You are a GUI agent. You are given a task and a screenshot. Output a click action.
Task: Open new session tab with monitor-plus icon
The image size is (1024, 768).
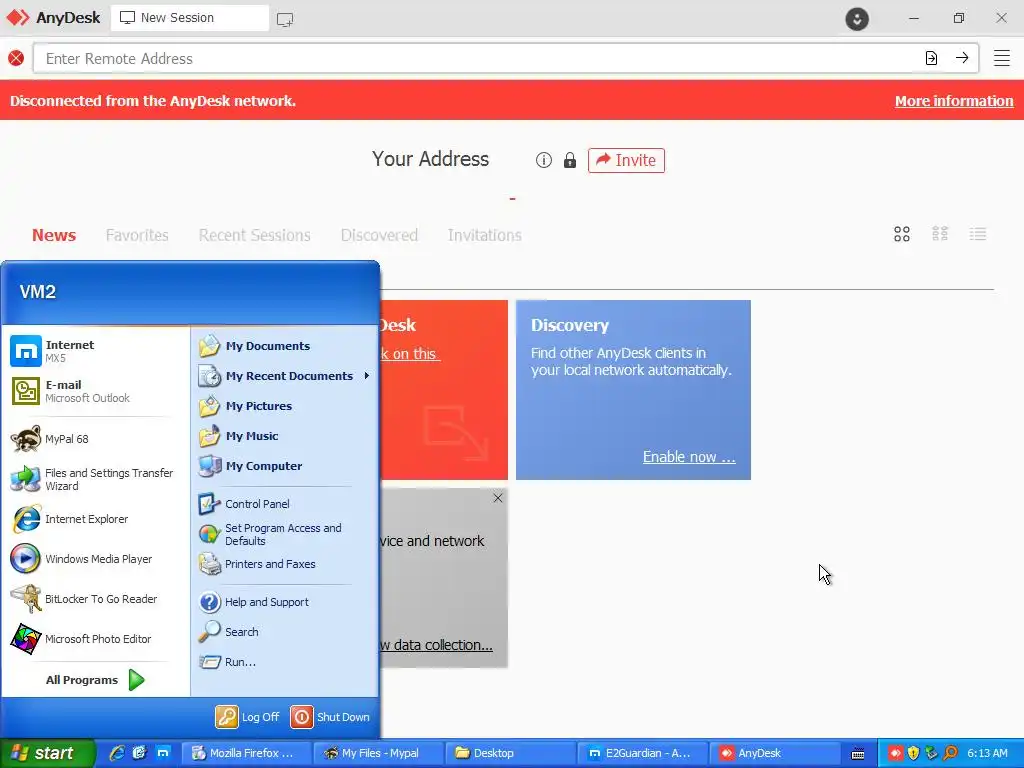coord(285,19)
